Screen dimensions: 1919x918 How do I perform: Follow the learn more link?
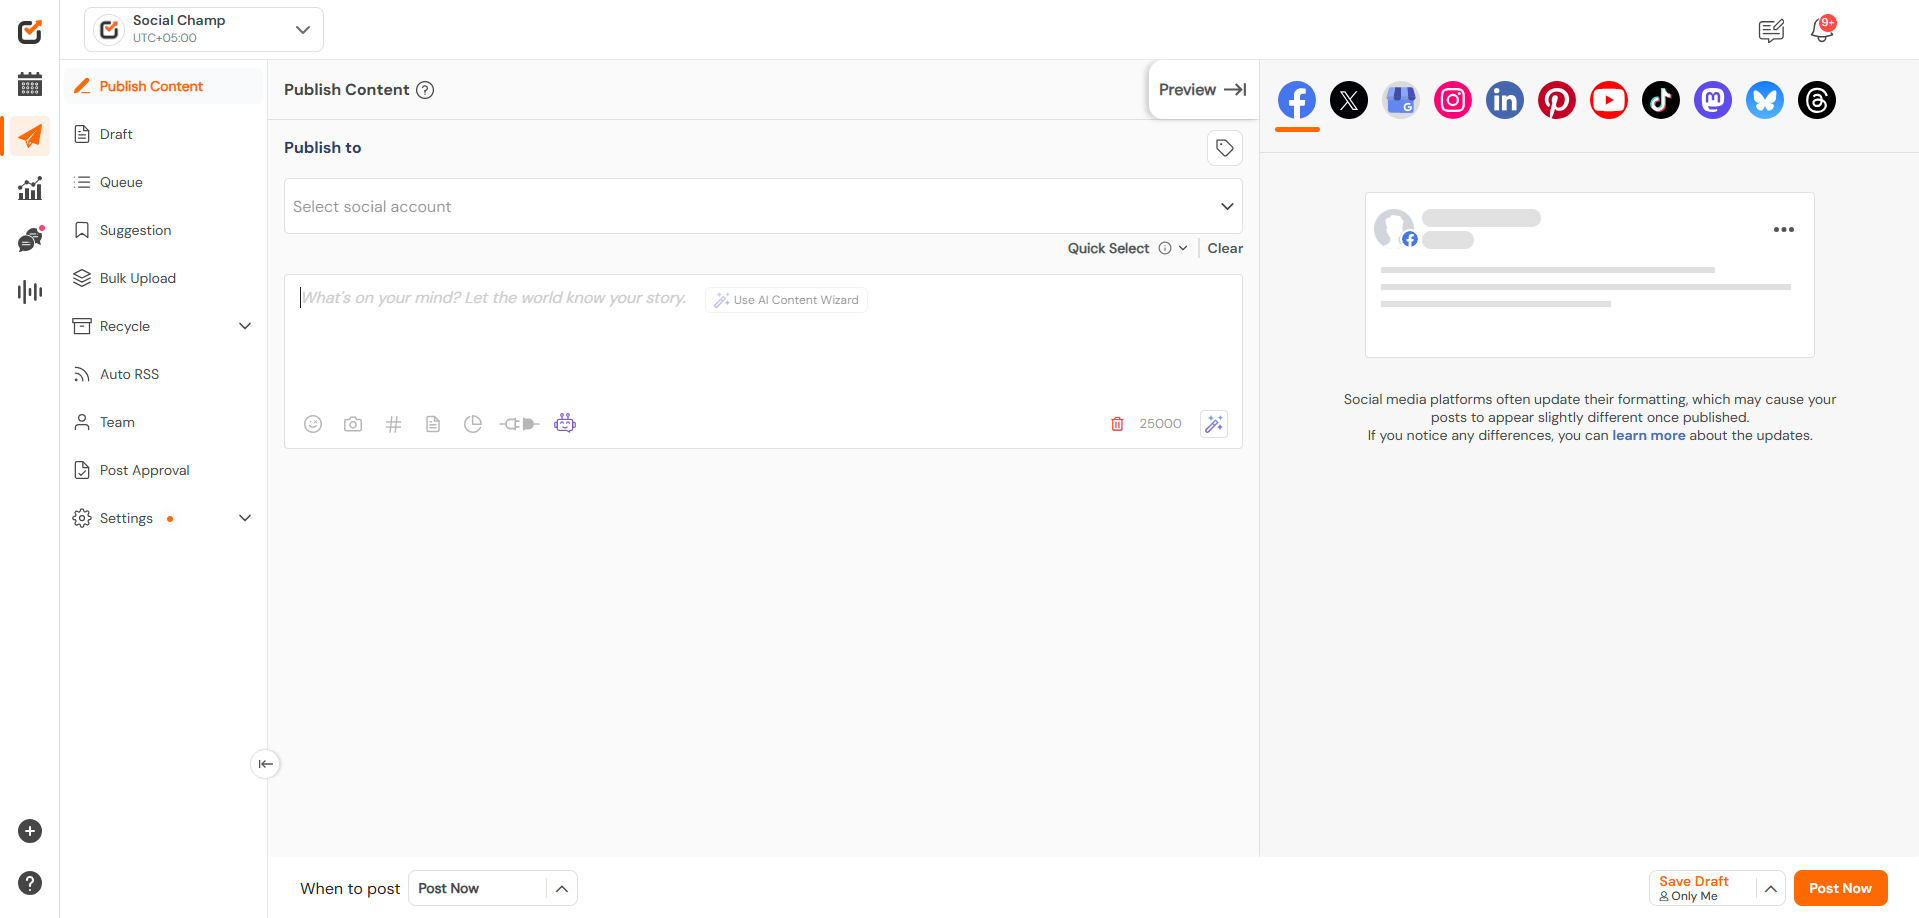pos(1648,435)
